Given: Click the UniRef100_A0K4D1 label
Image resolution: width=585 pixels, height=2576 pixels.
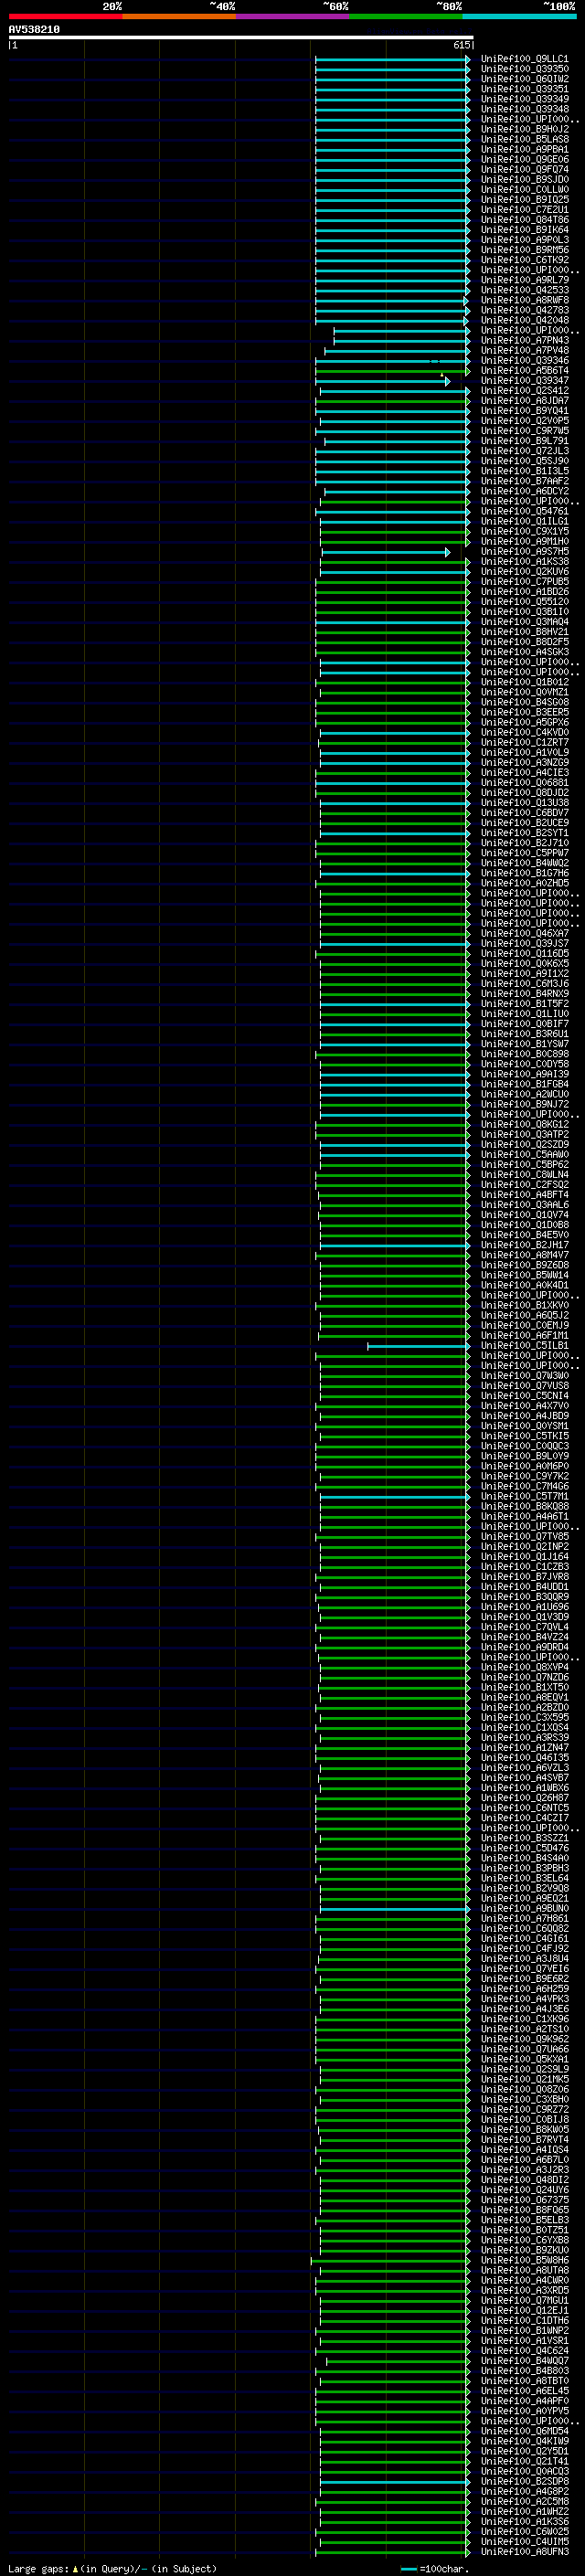Looking at the screenshot, I should click(x=524, y=1285).
